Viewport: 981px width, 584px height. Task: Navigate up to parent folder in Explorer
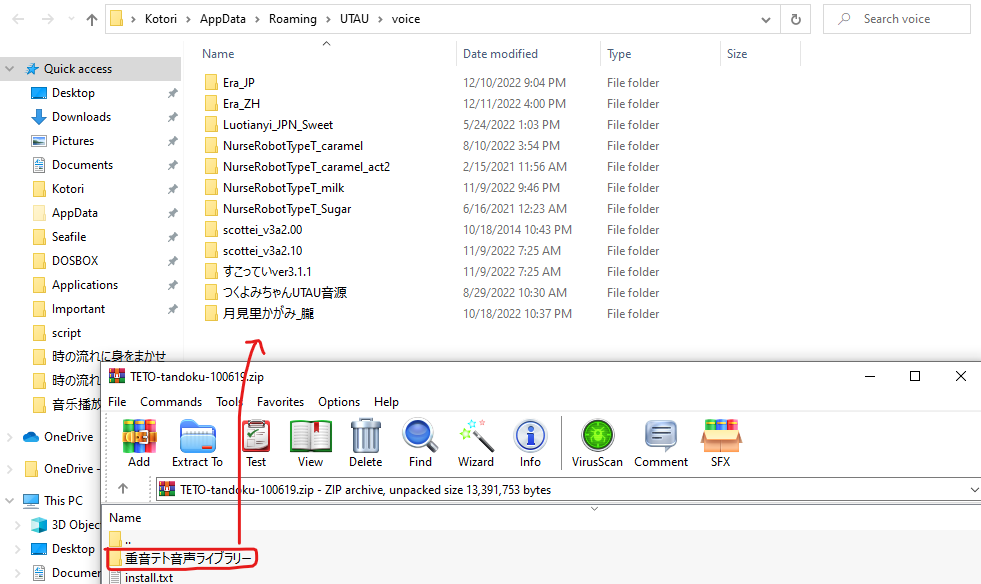pyautogui.click(x=92, y=19)
